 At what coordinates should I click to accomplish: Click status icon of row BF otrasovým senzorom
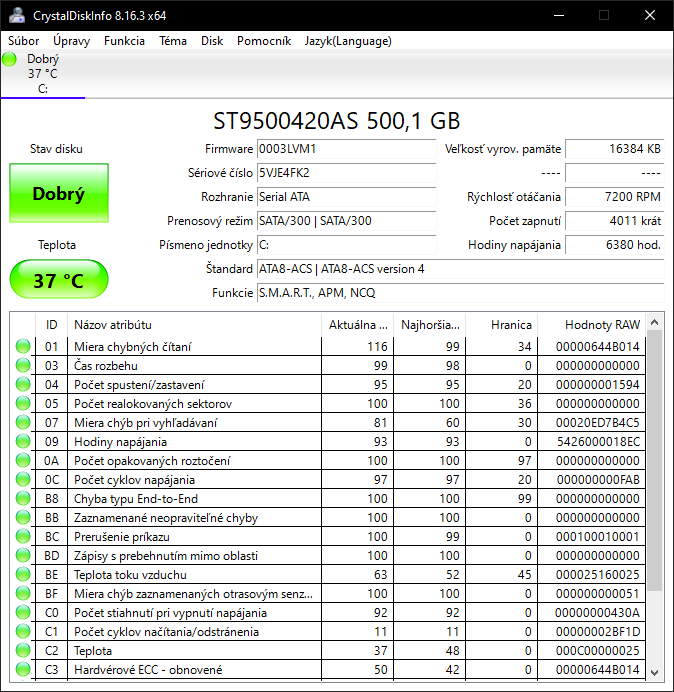click(23, 593)
